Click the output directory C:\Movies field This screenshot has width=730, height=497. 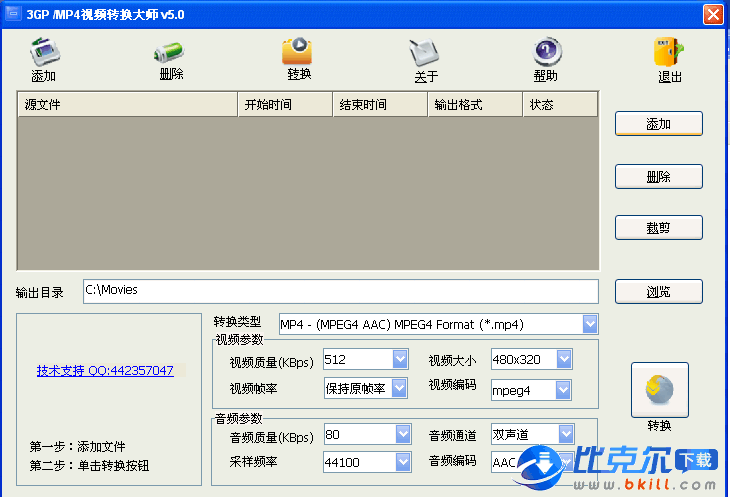(341, 291)
